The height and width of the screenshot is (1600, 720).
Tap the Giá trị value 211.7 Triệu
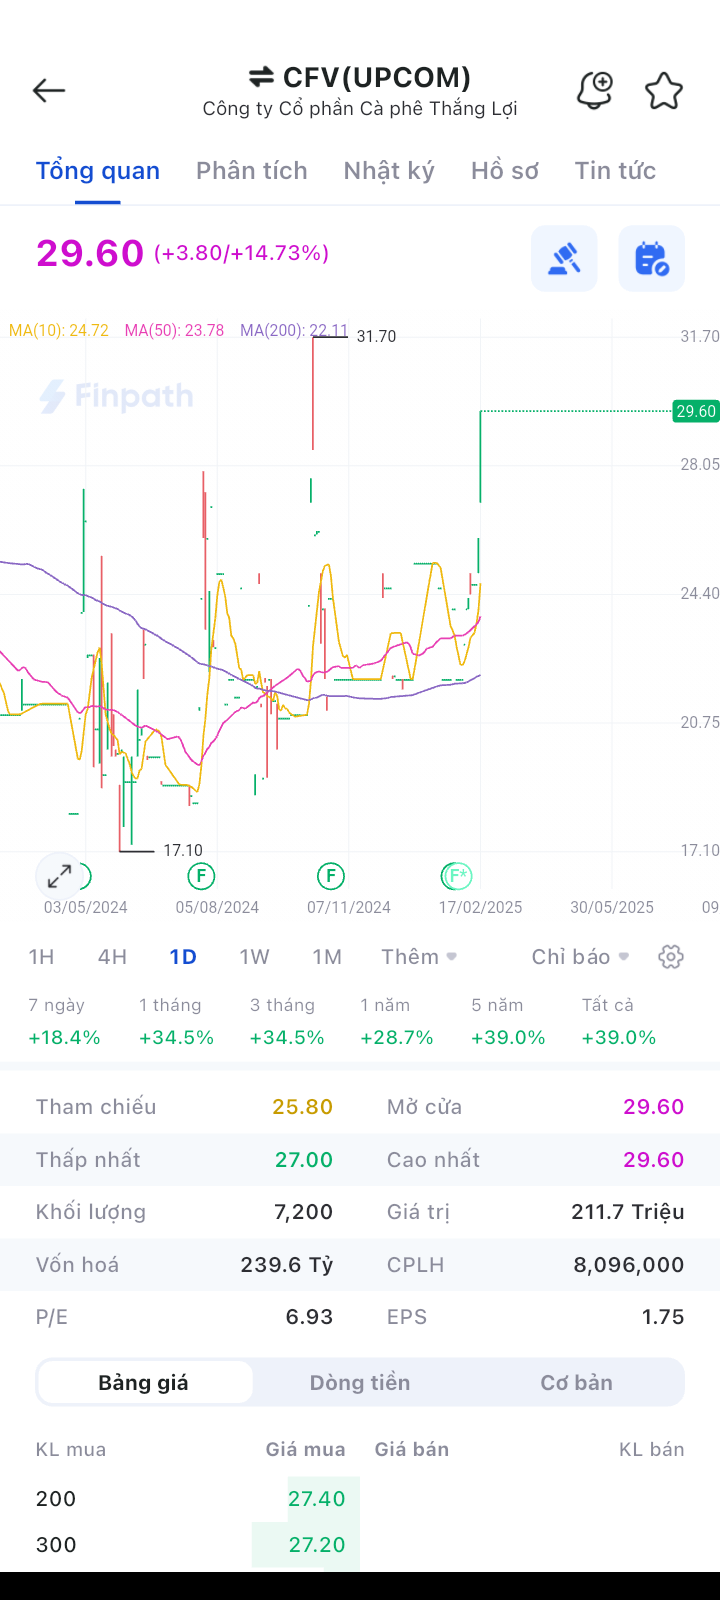pos(628,1212)
